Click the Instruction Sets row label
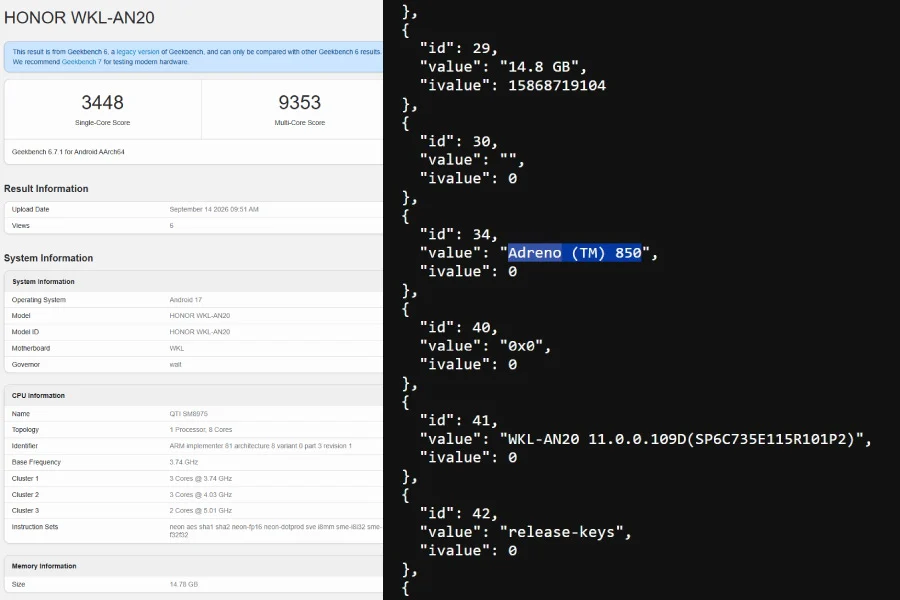The image size is (900, 600). point(35,527)
